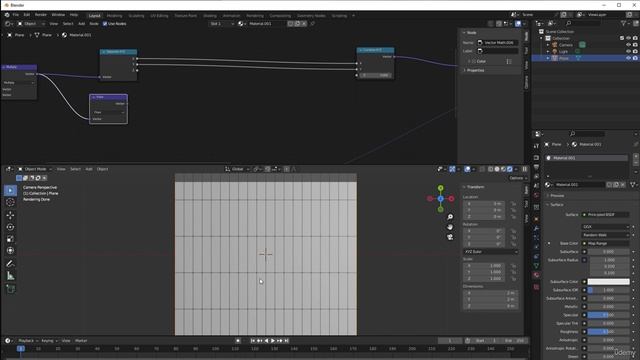Viewport: 640px width, 360px height.
Task: Enable solid viewport shading mode
Action: [497, 169]
